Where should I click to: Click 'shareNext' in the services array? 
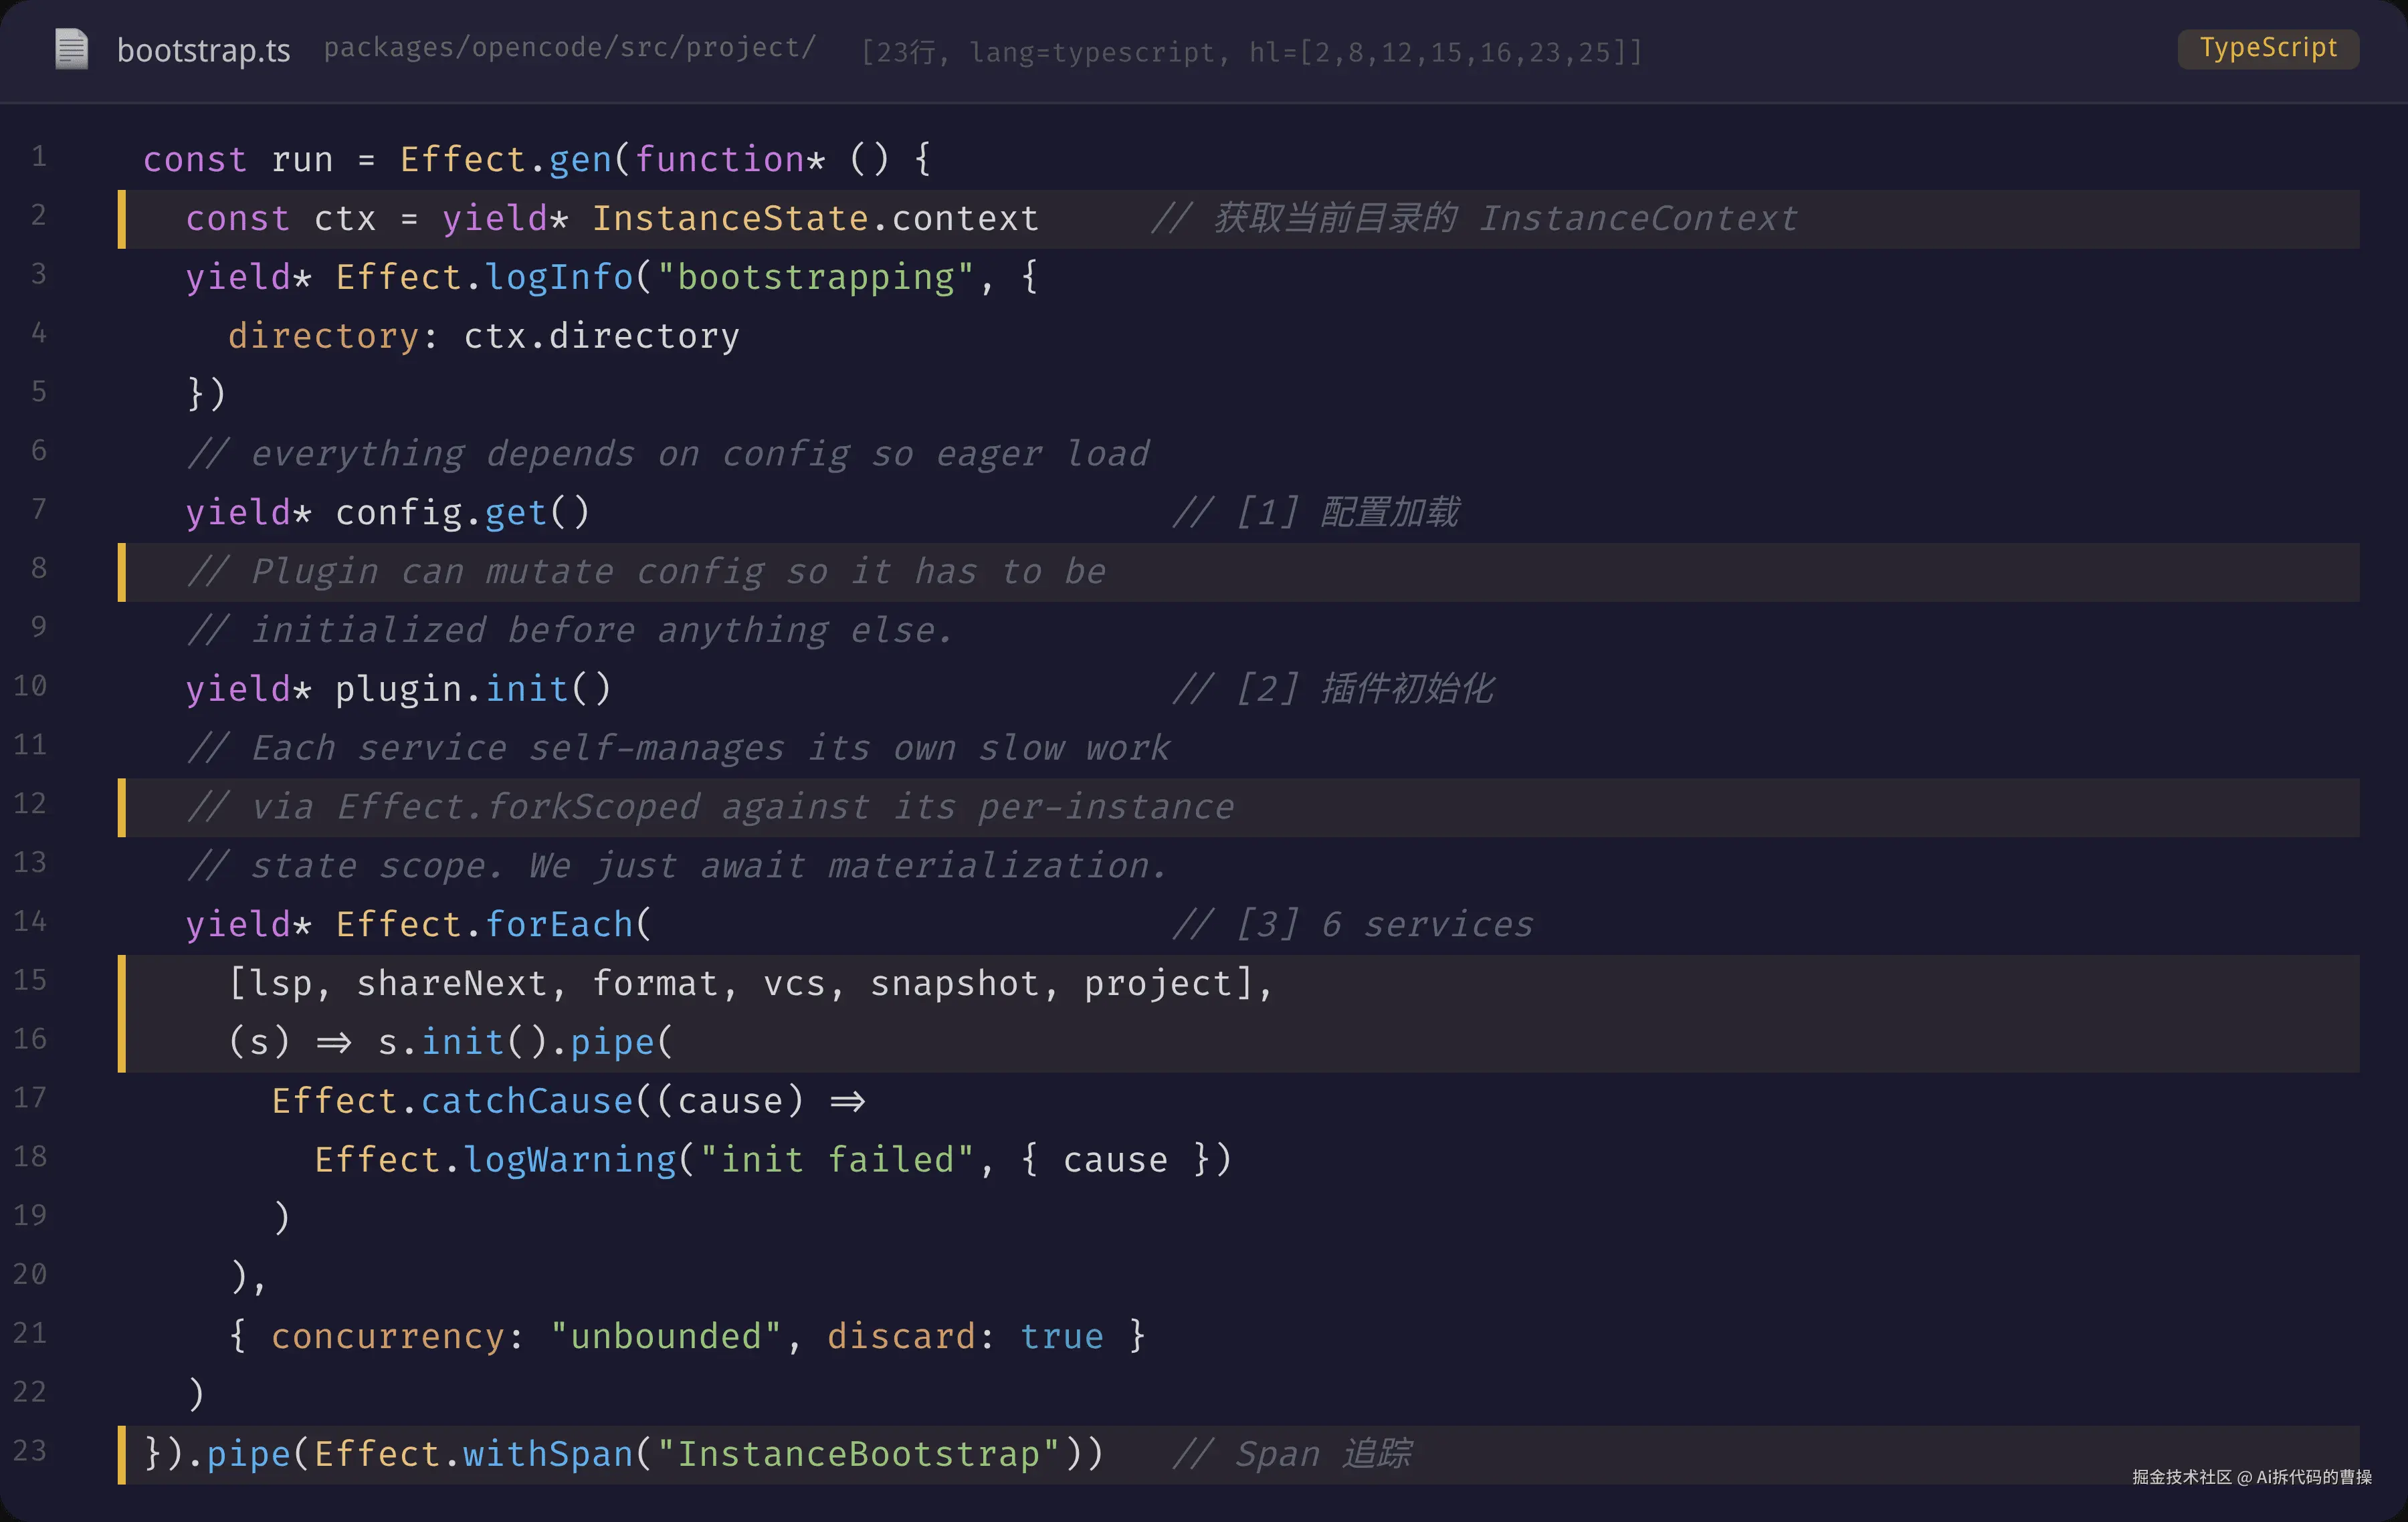click(x=452, y=985)
